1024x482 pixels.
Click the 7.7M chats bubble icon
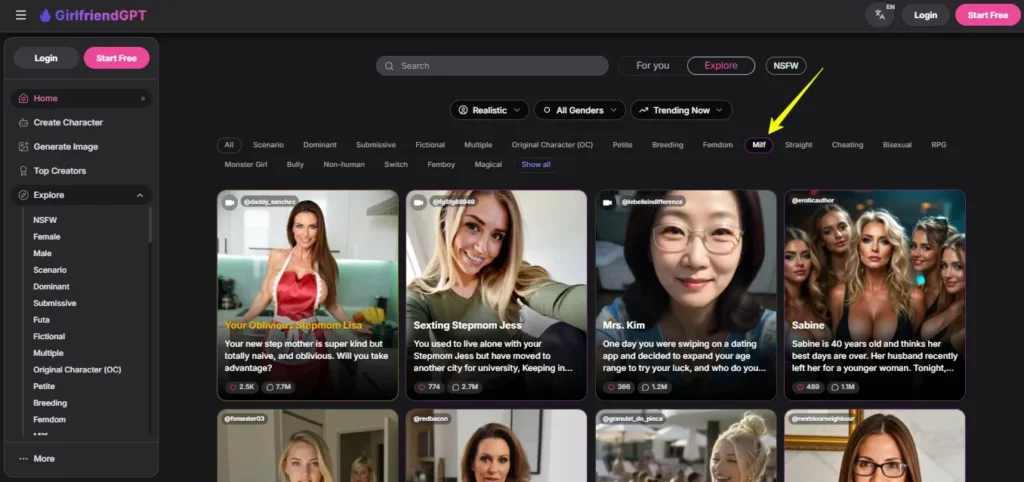coord(270,387)
